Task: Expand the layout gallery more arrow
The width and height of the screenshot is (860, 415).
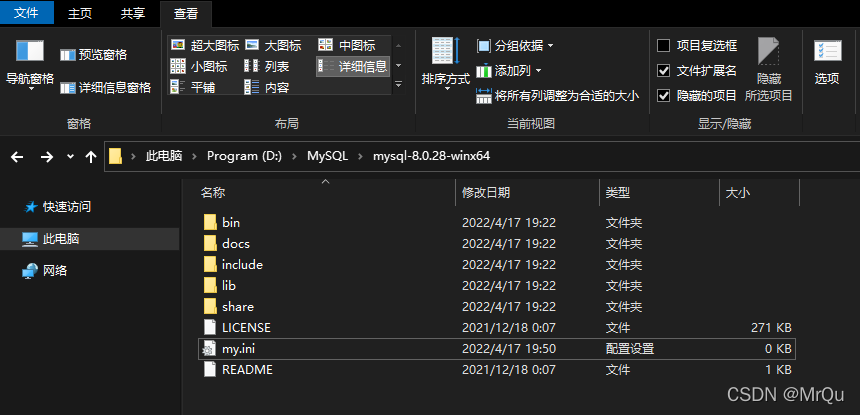Action: tap(398, 84)
